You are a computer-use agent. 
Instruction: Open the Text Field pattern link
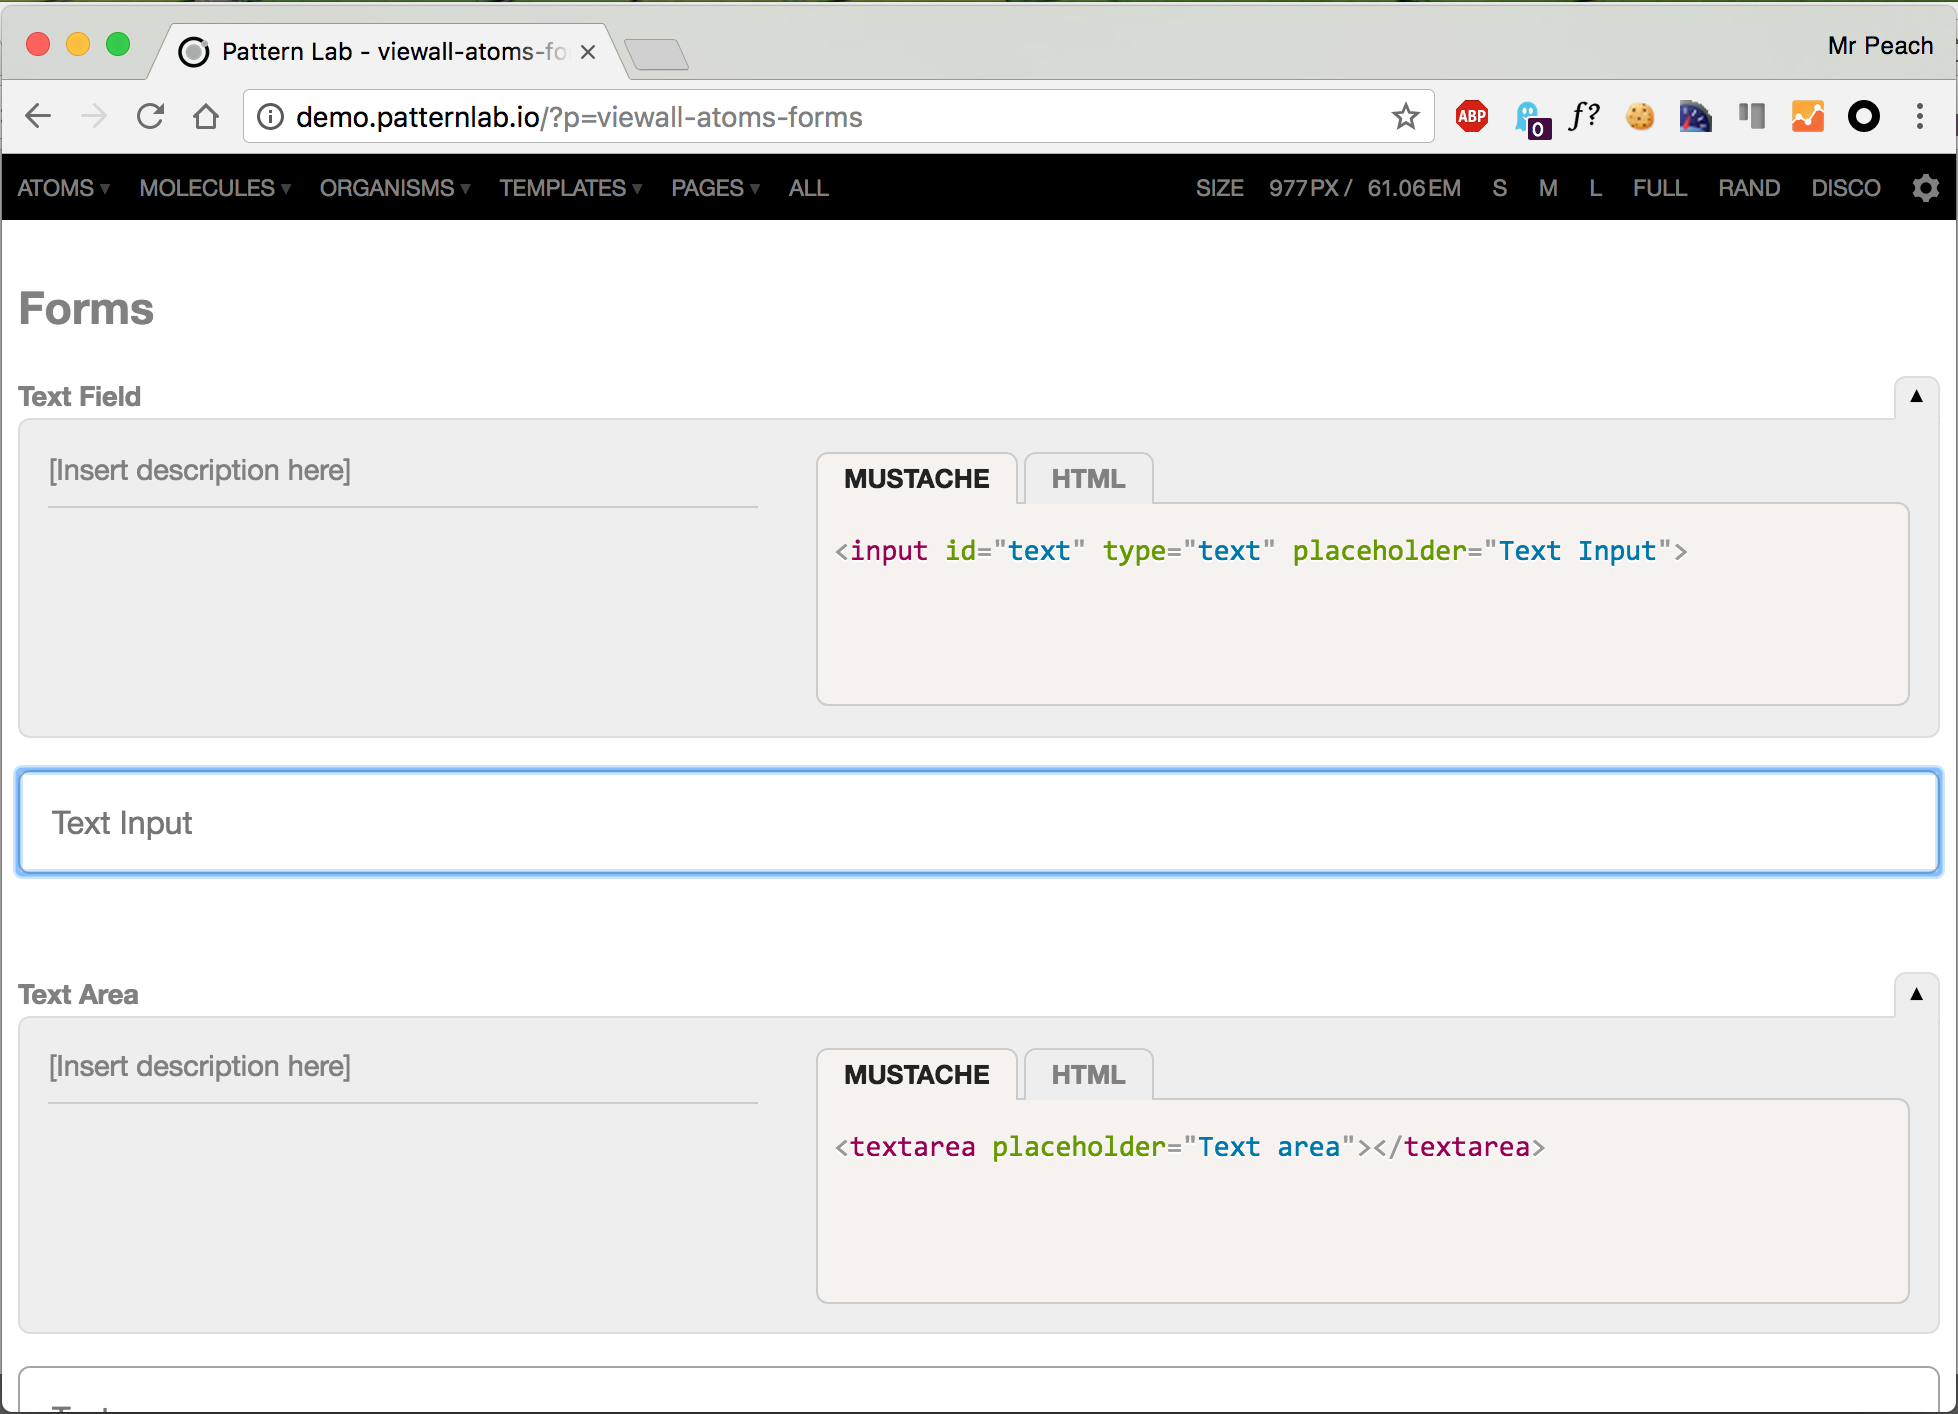[x=80, y=397]
